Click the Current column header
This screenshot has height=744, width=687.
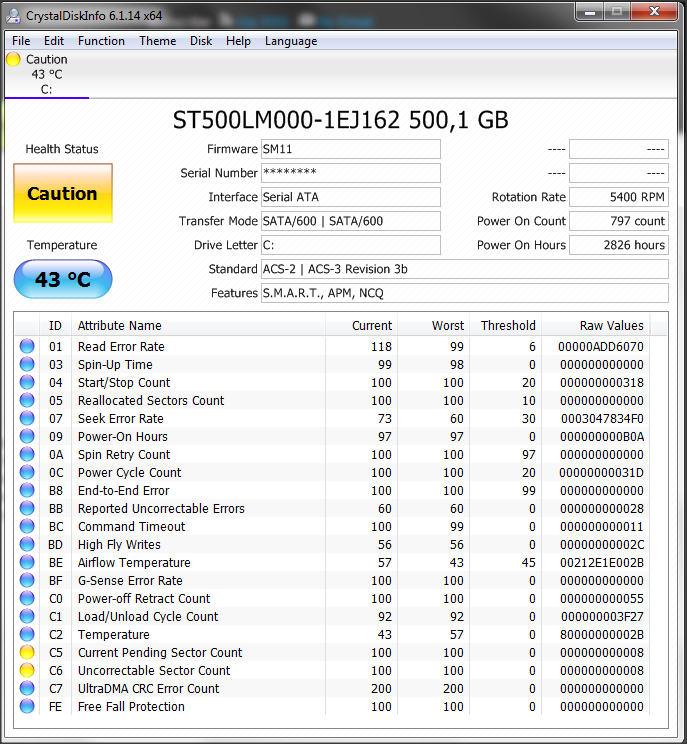tap(362, 326)
